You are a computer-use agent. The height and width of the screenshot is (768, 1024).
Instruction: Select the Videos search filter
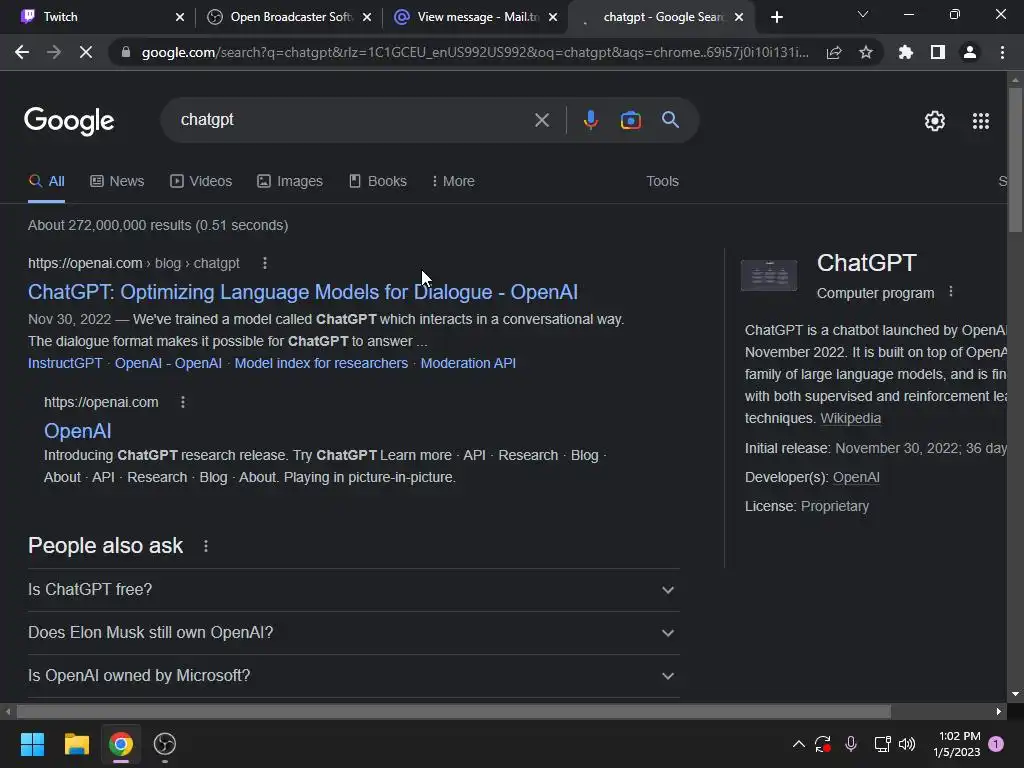(x=201, y=181)
